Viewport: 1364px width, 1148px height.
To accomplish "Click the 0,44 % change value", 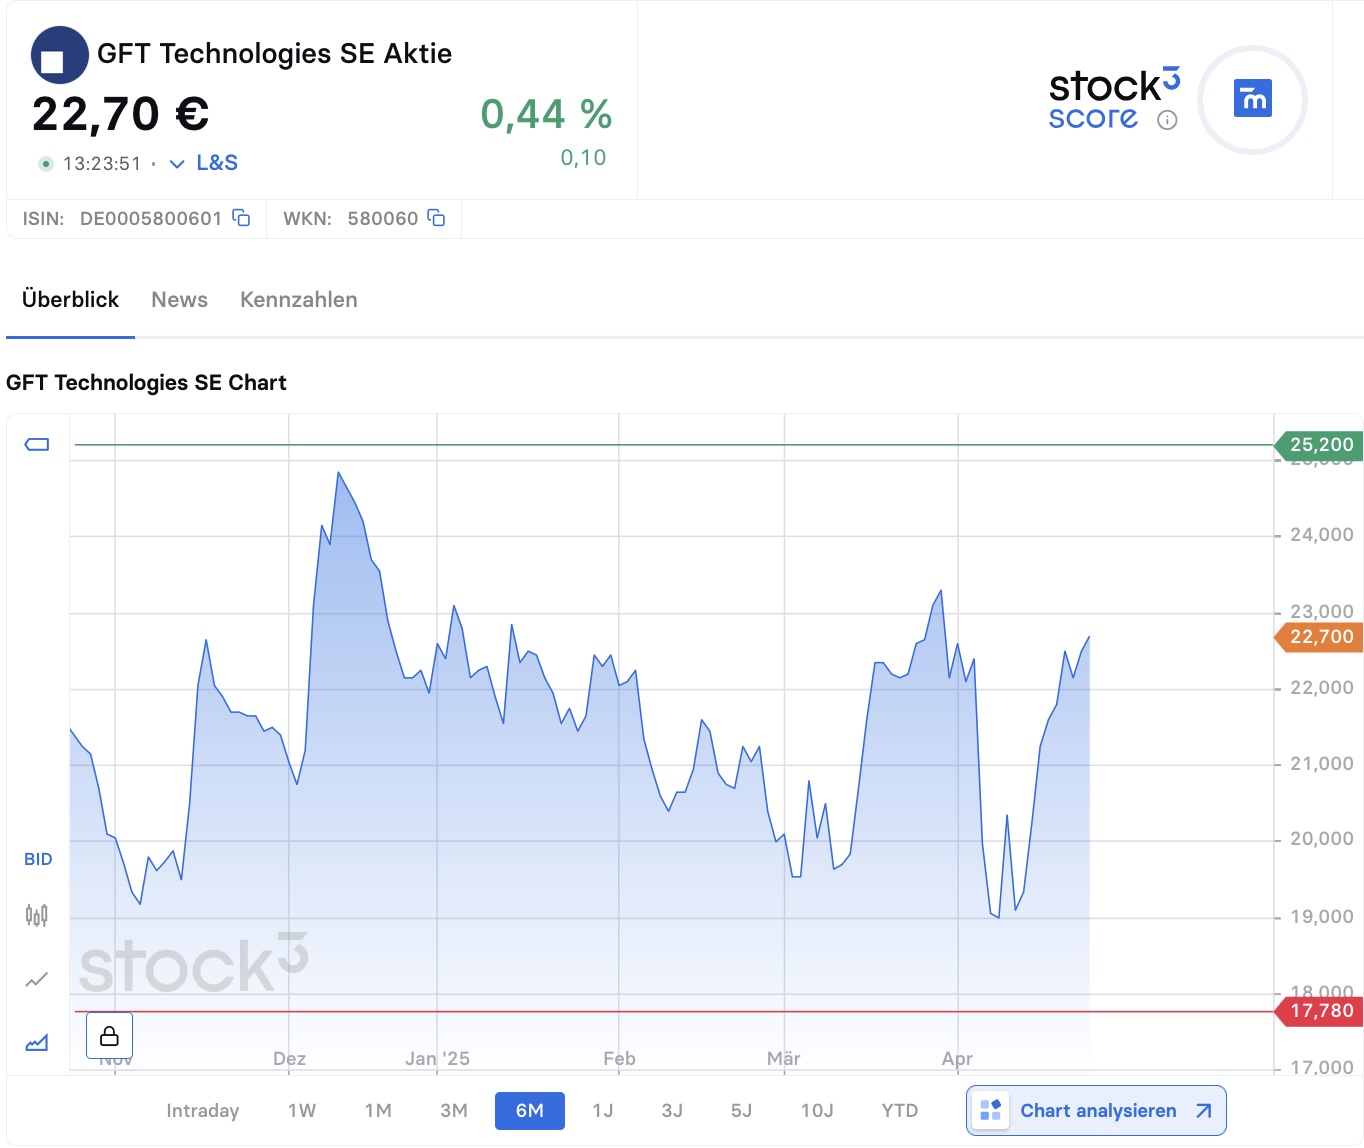I will point(546,114).
